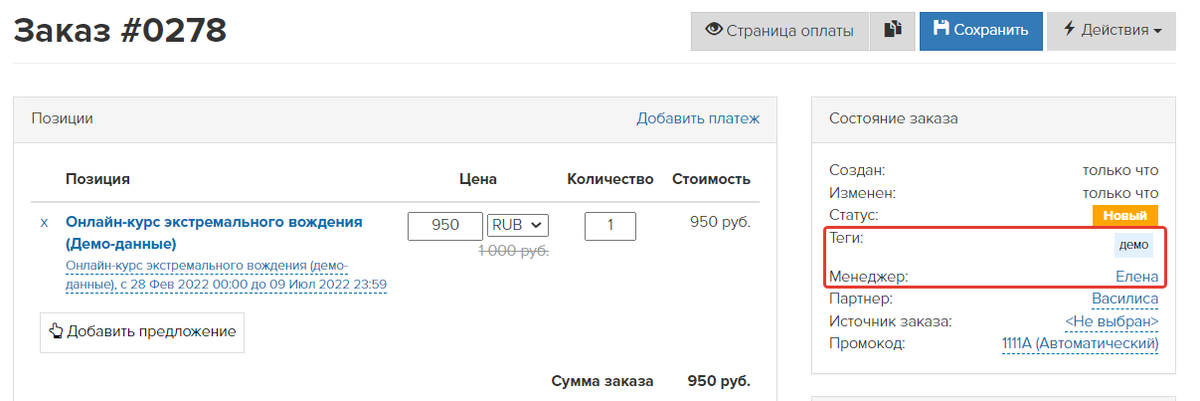Image resolution: width=1200 pixels, height=401 pixels.
Task: Click the offer dates link under position
Action: pyautogui.click(x=226, y=275)
